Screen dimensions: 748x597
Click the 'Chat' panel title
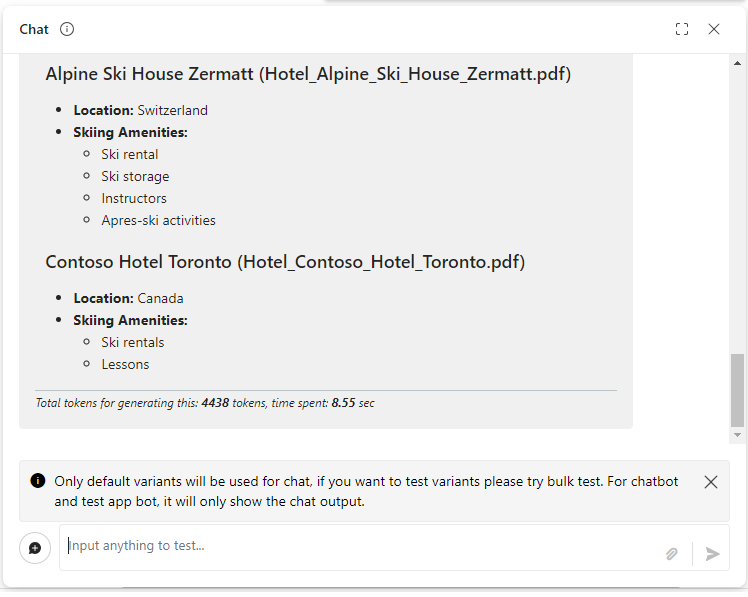(x=34, y=29)
